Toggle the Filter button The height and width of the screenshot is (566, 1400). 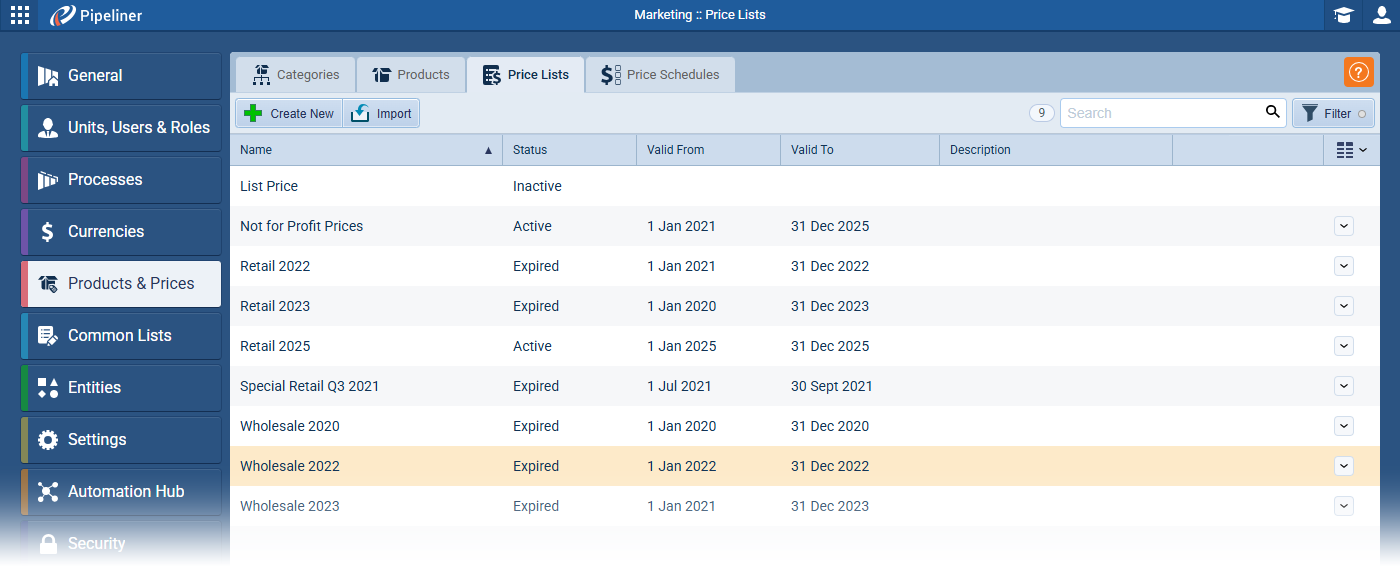pos(1333,113)
